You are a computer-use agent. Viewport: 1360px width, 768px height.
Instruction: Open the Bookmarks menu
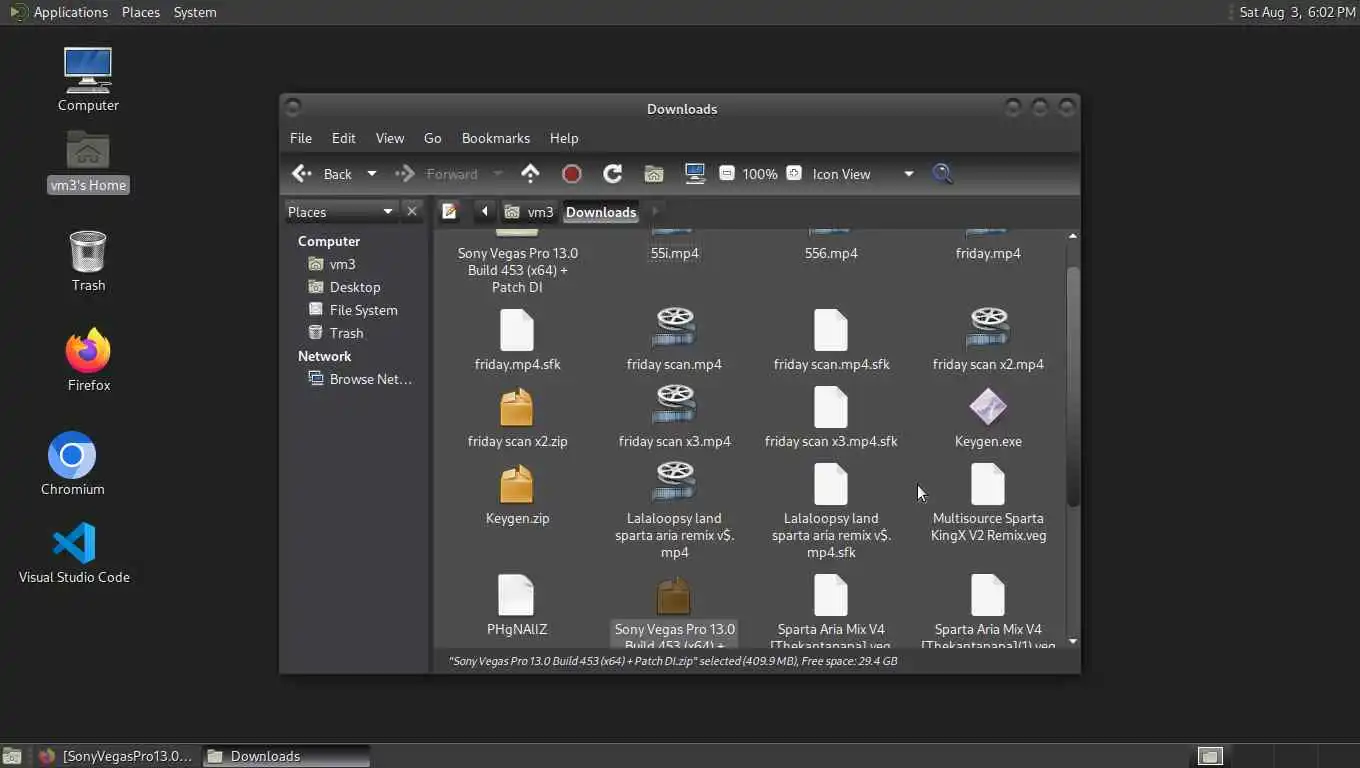click(496, 138)
